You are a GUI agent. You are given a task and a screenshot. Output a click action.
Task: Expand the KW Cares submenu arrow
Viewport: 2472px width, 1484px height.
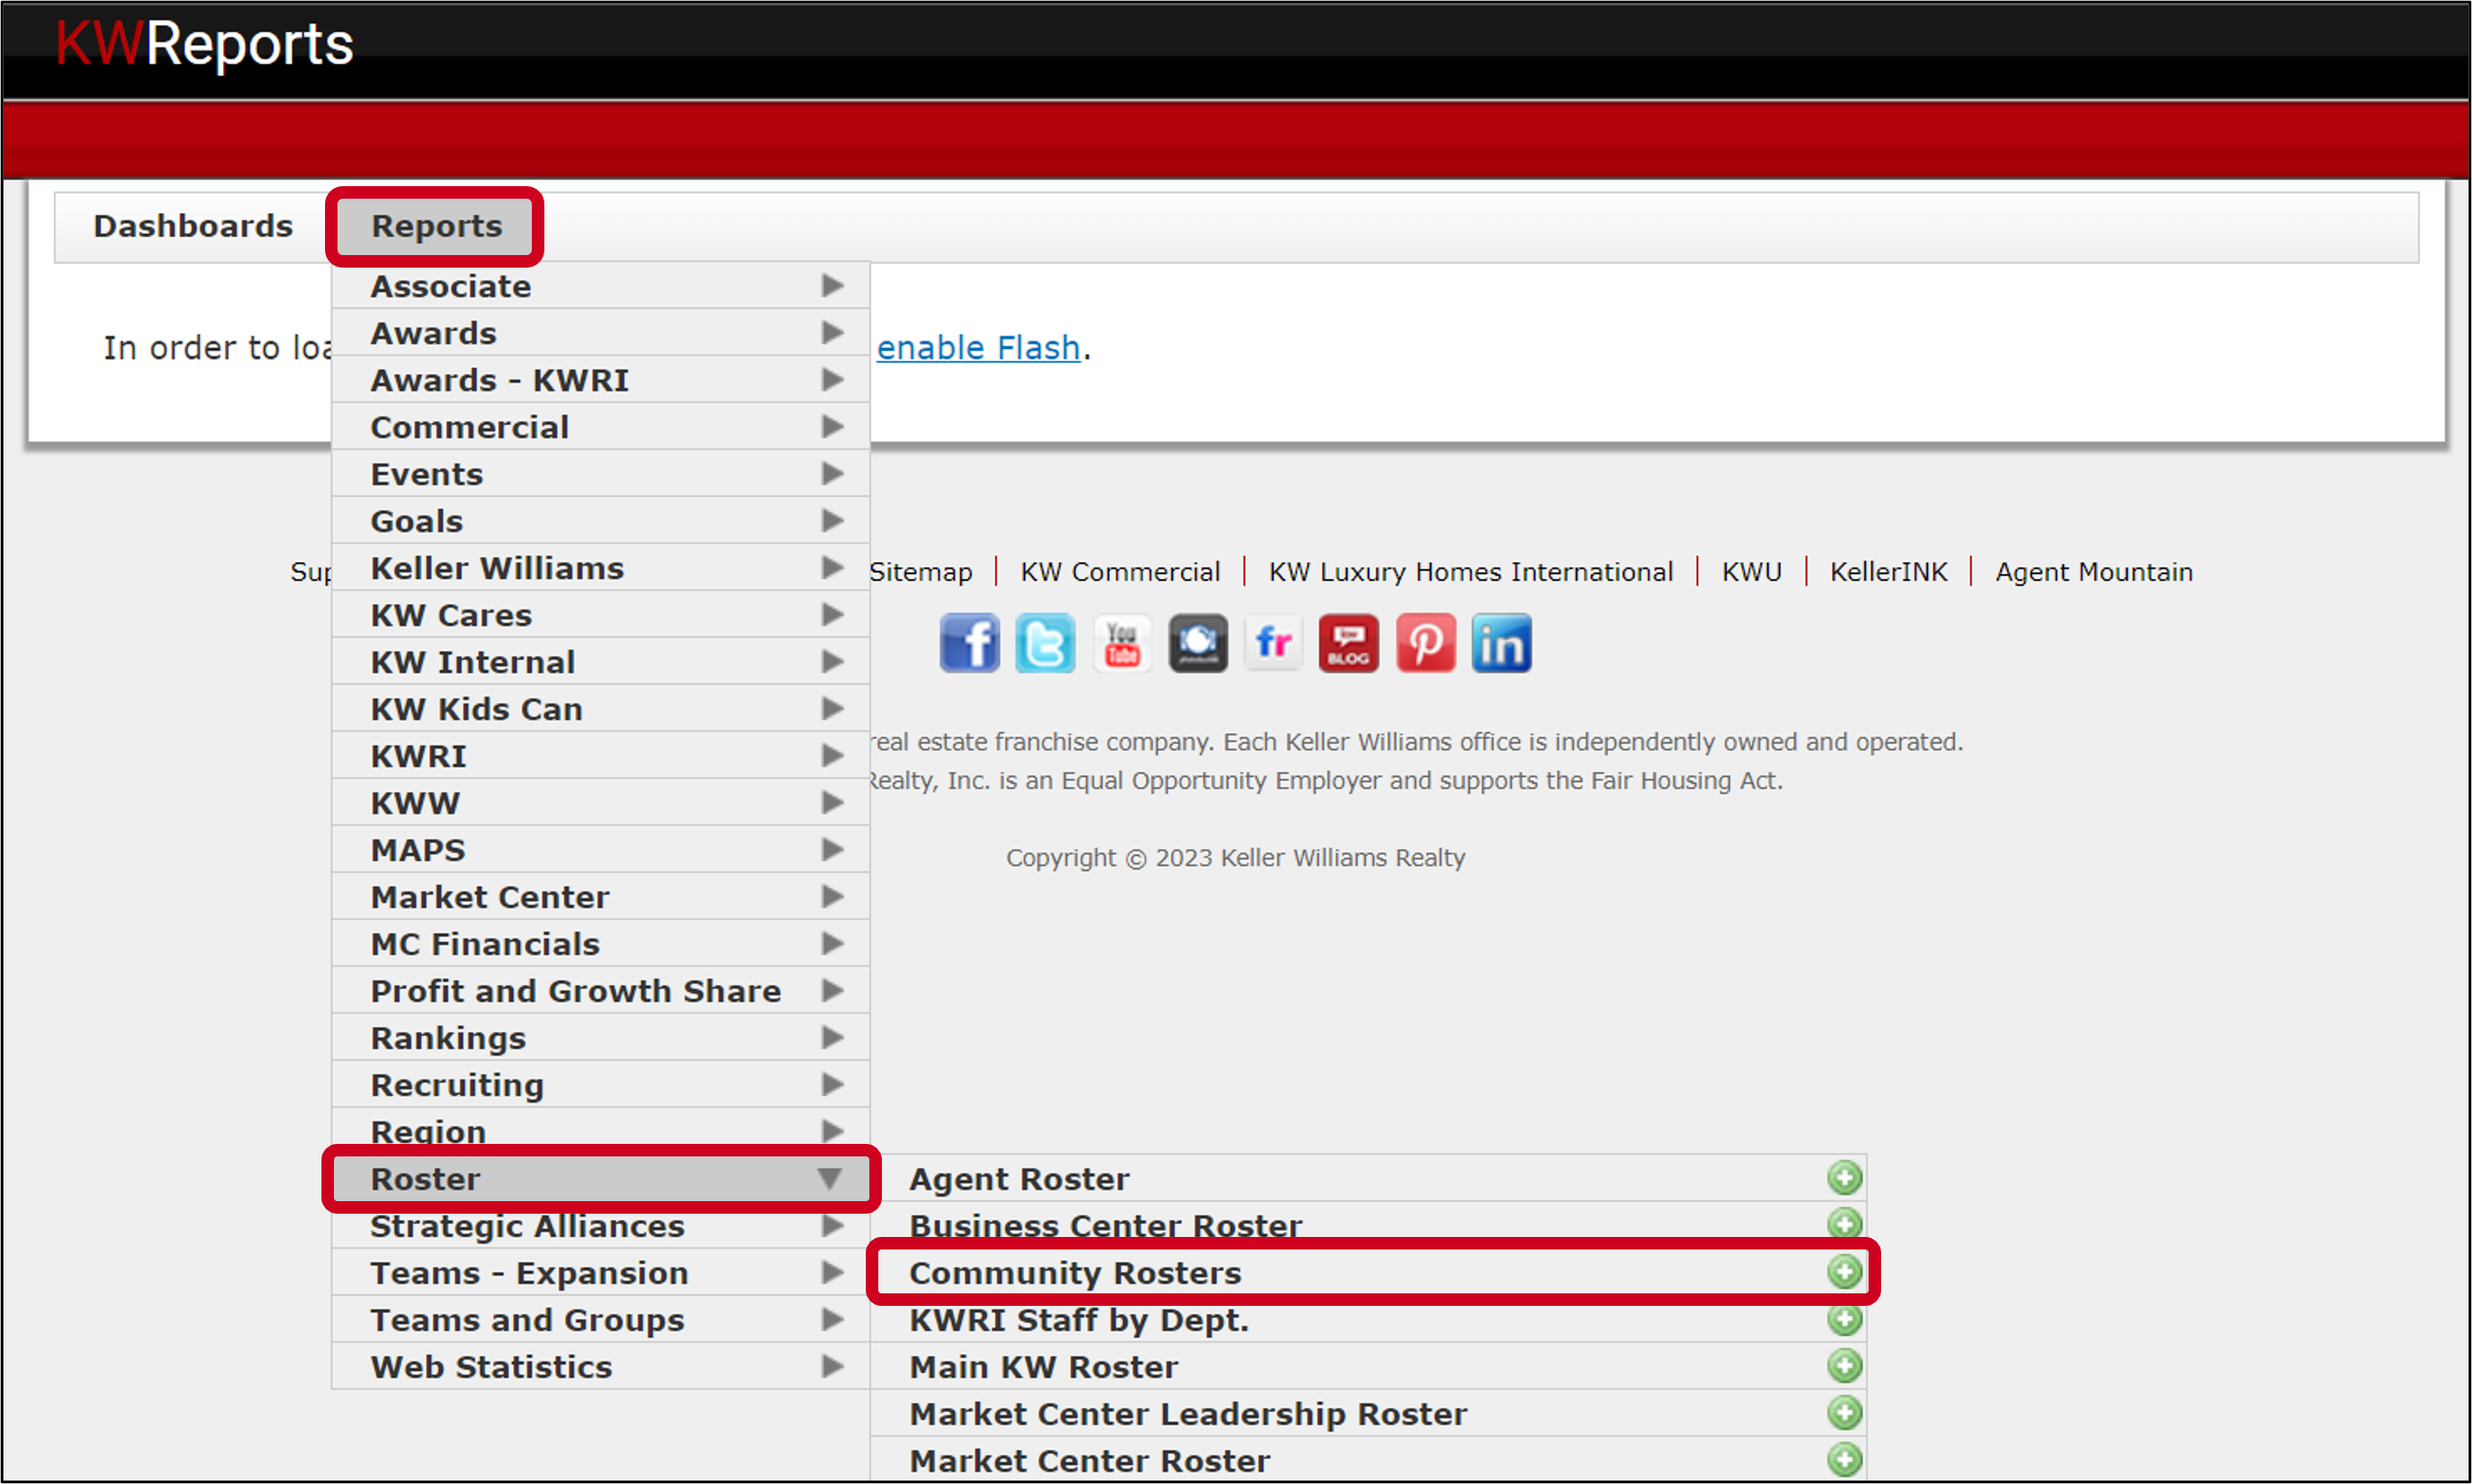coord(832,615)
